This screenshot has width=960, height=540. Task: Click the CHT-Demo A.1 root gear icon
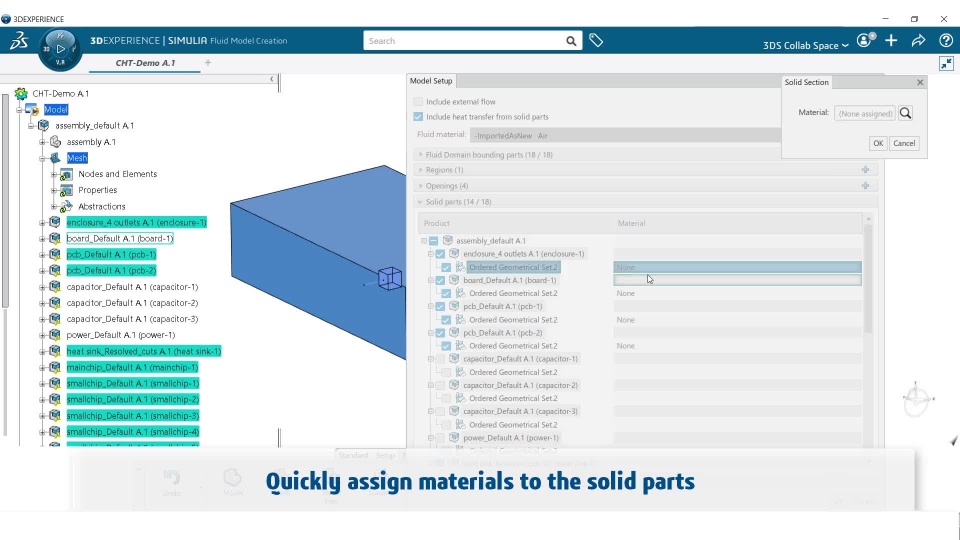point(21,94)
